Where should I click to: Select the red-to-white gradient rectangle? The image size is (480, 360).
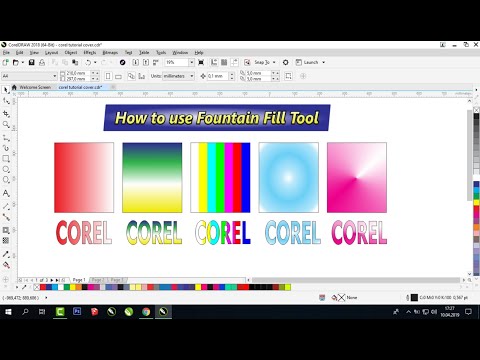(x=84, y=177)
